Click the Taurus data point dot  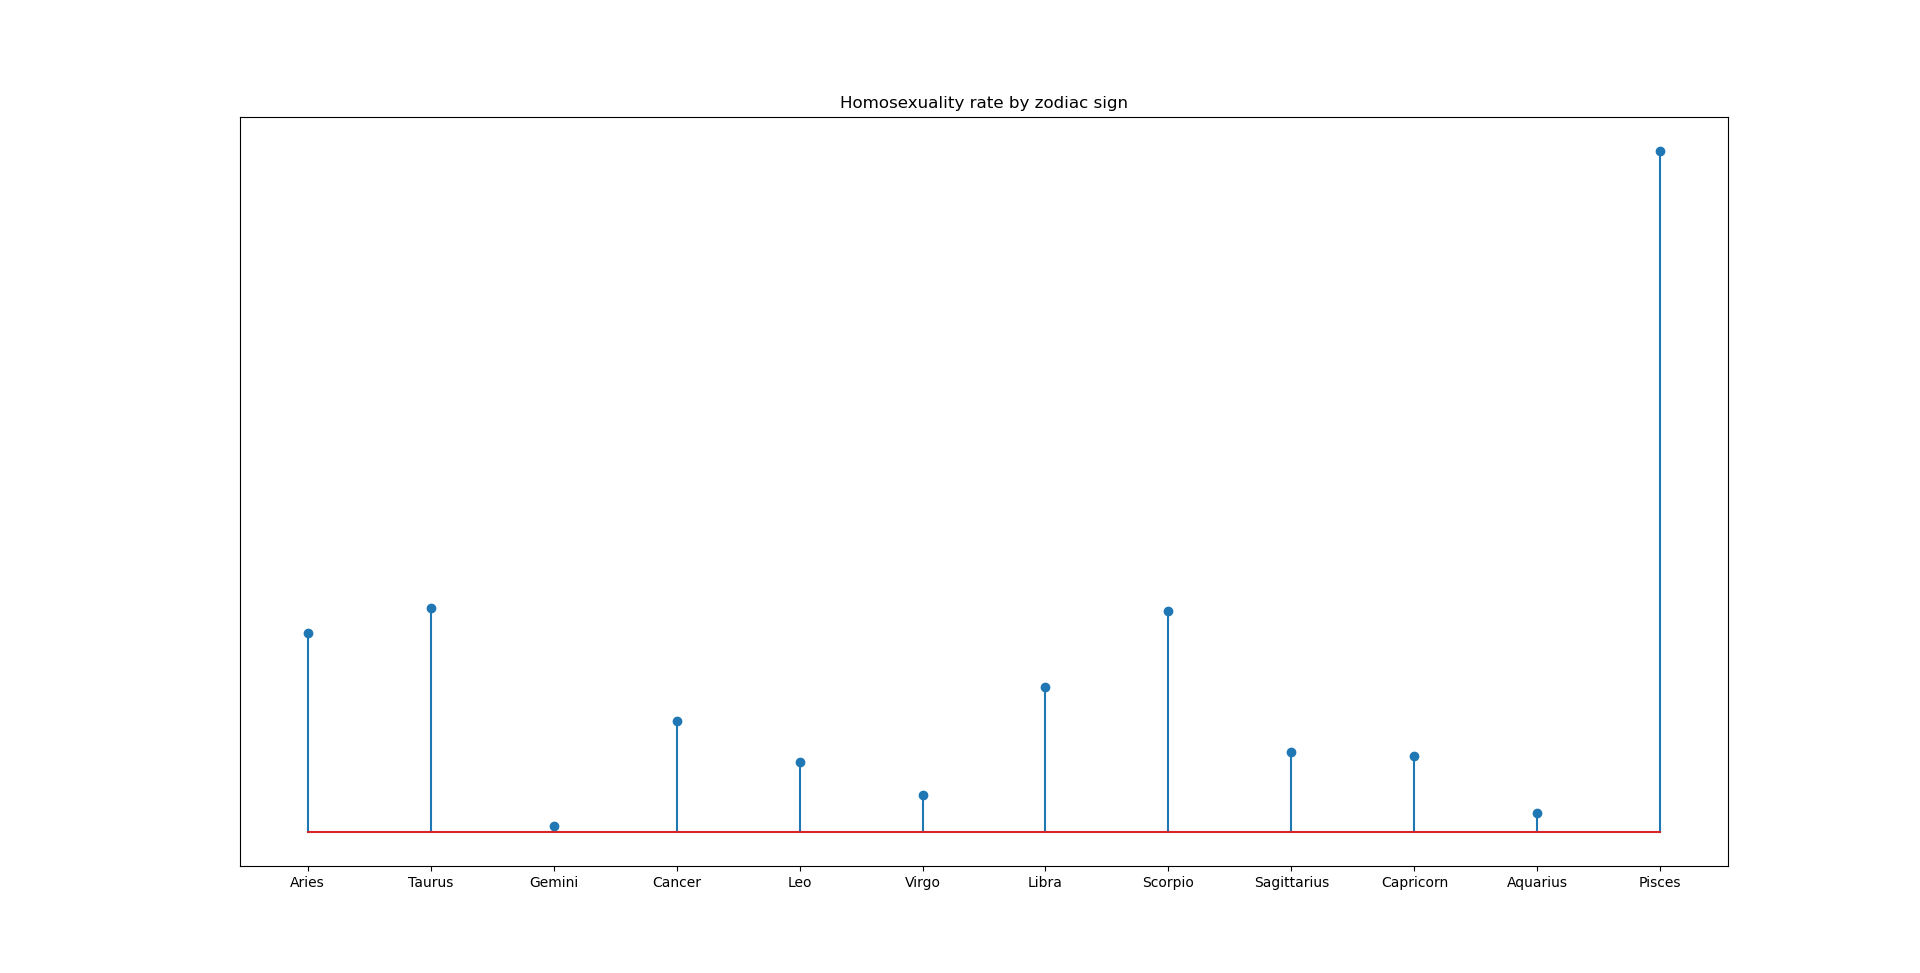point(431,608)
